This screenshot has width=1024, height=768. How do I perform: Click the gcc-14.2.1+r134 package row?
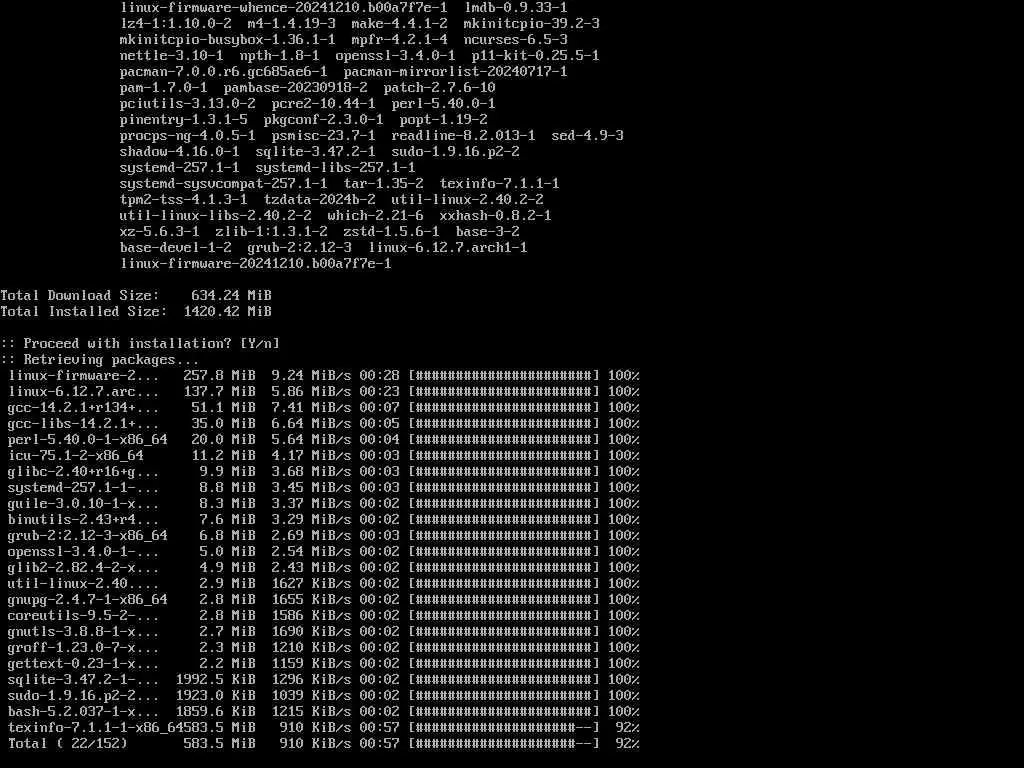324,408
